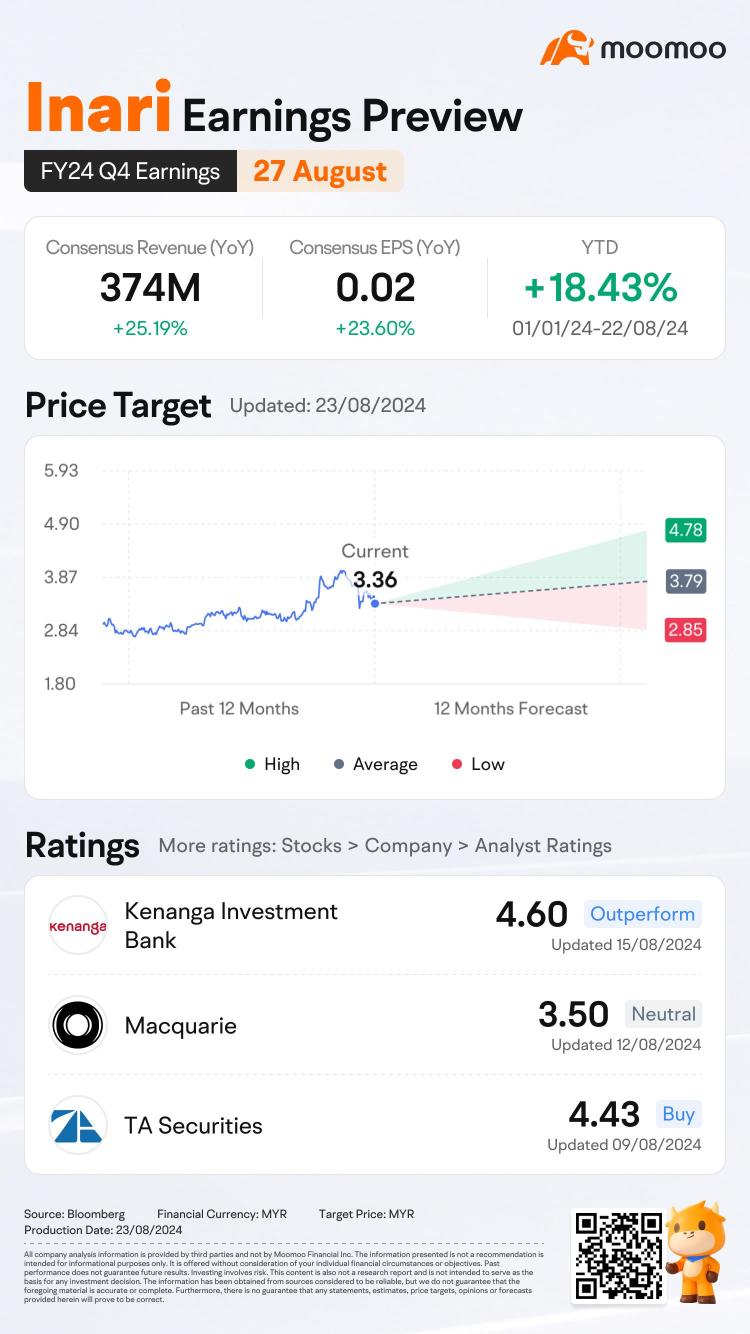Click the Consensus Revenue 374M value
The width and height of the screenshot is (750, 1334).
[x=150, y=288]
